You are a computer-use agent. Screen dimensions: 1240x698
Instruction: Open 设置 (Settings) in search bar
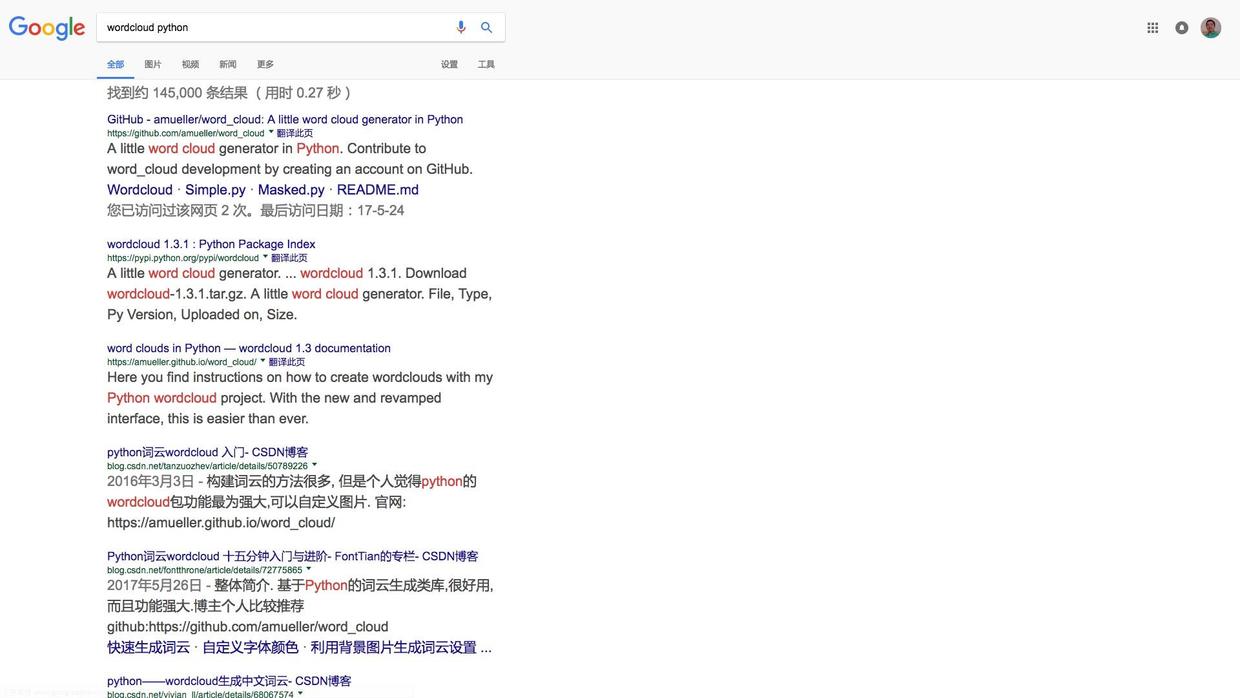(449, 64)
